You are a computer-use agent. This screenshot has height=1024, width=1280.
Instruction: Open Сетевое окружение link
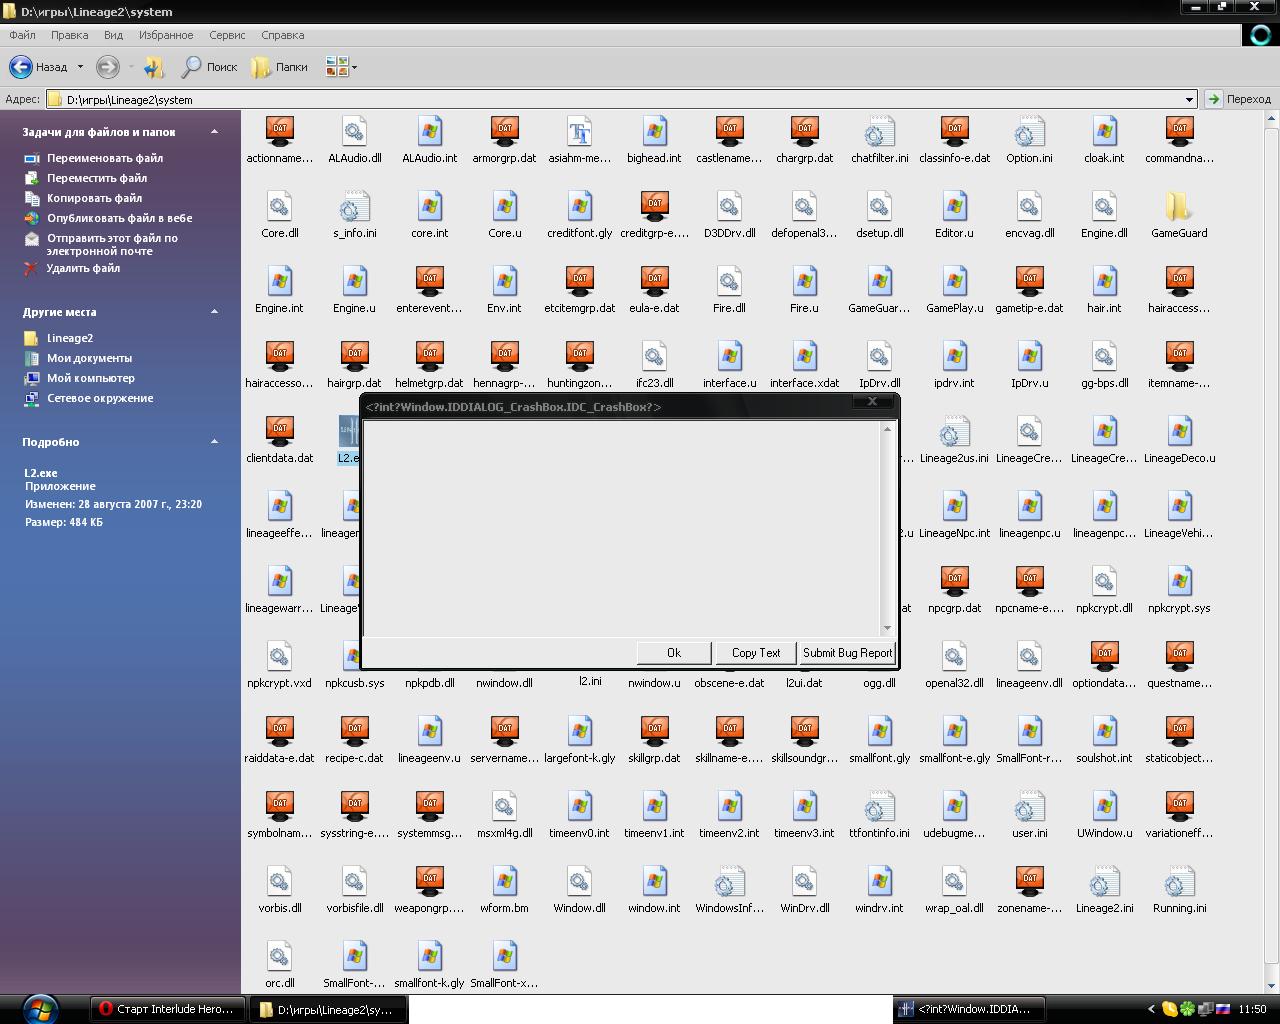point(100,398)
